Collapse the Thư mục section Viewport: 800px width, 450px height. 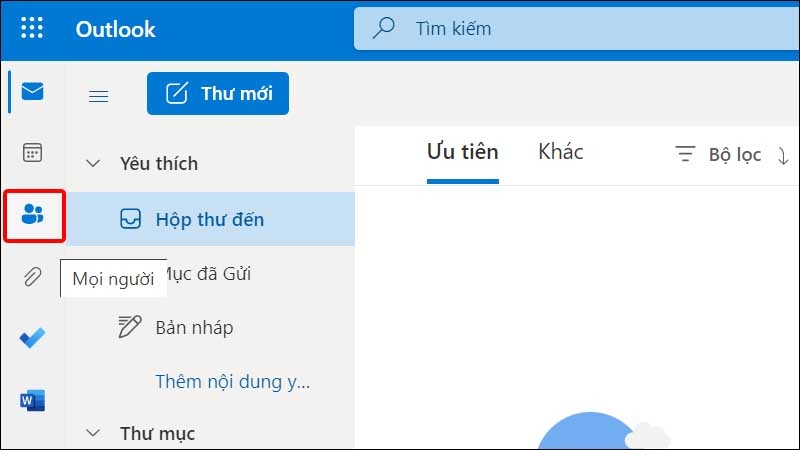pos(93,433)
